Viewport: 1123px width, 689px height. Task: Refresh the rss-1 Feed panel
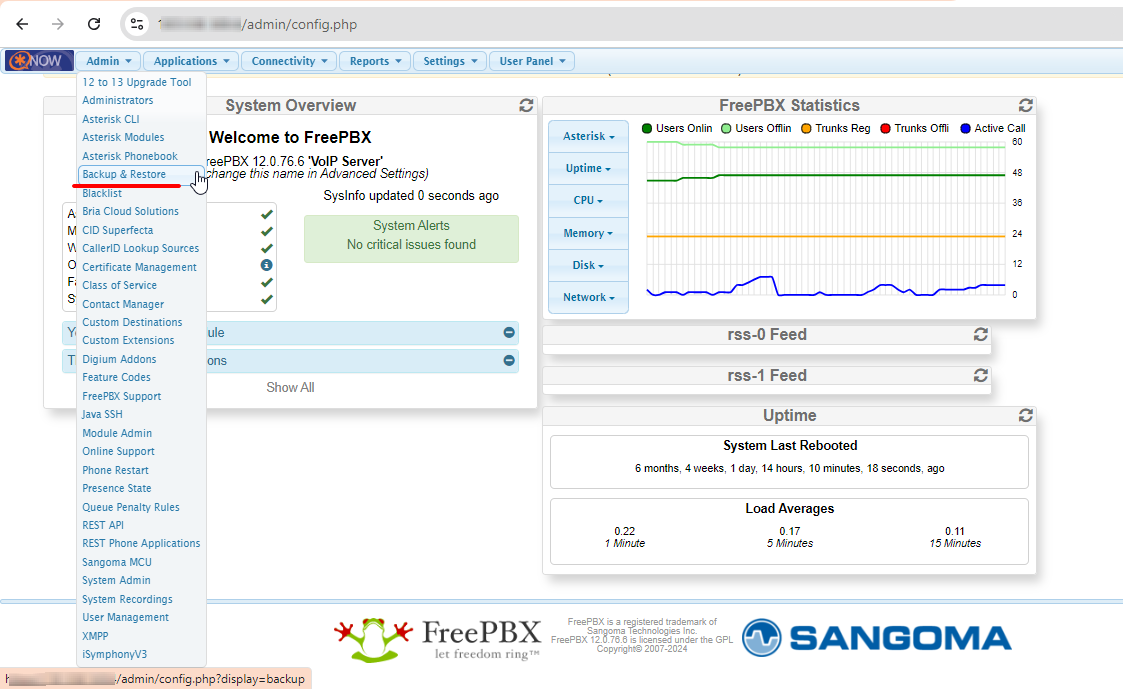980,375
